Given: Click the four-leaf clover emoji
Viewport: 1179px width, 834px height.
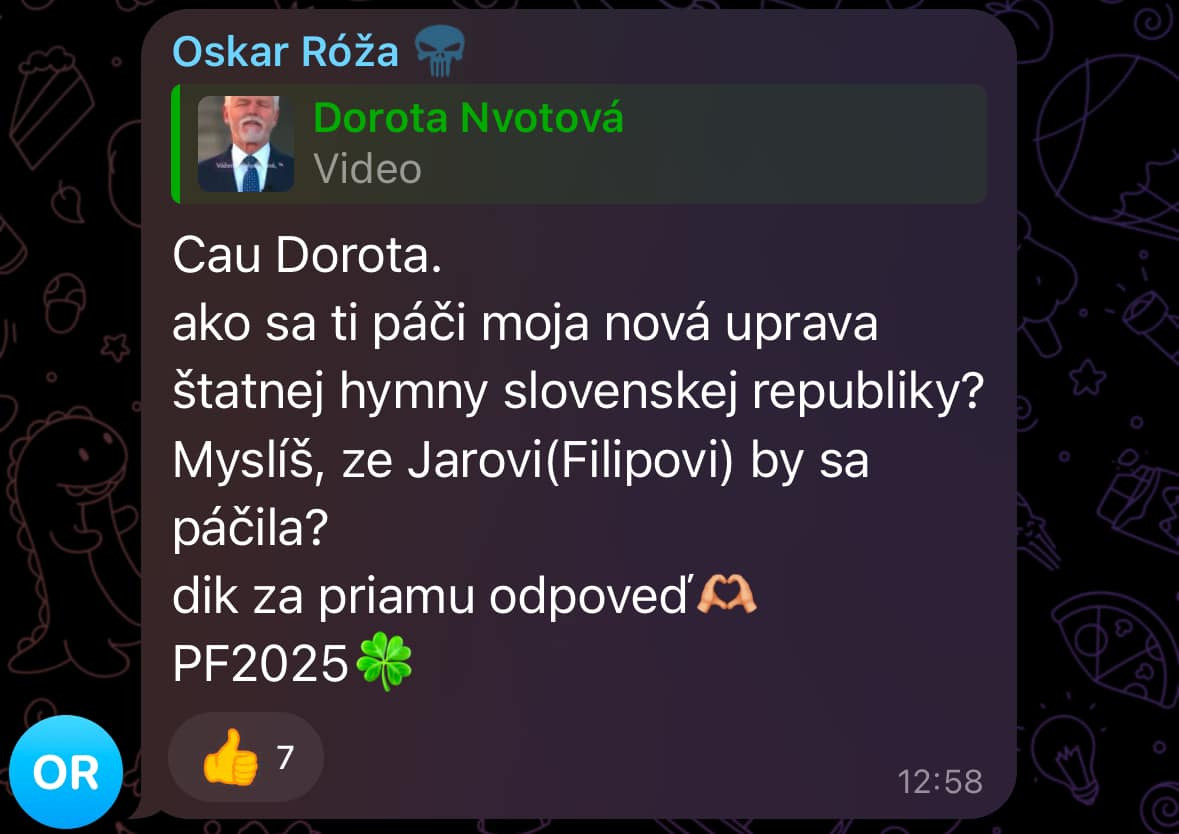Looking at the screenshot, I should pyautogui.click(x=384, y=661).
